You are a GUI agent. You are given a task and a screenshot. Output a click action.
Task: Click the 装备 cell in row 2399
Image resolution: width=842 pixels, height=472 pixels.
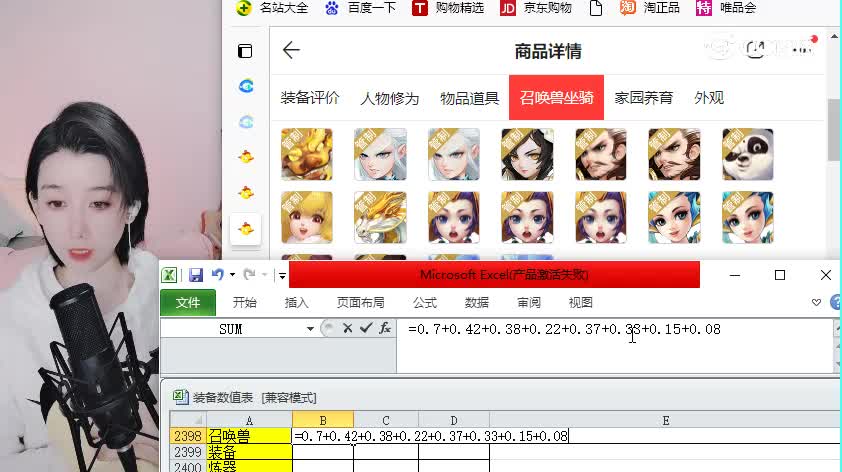[249, 452]
